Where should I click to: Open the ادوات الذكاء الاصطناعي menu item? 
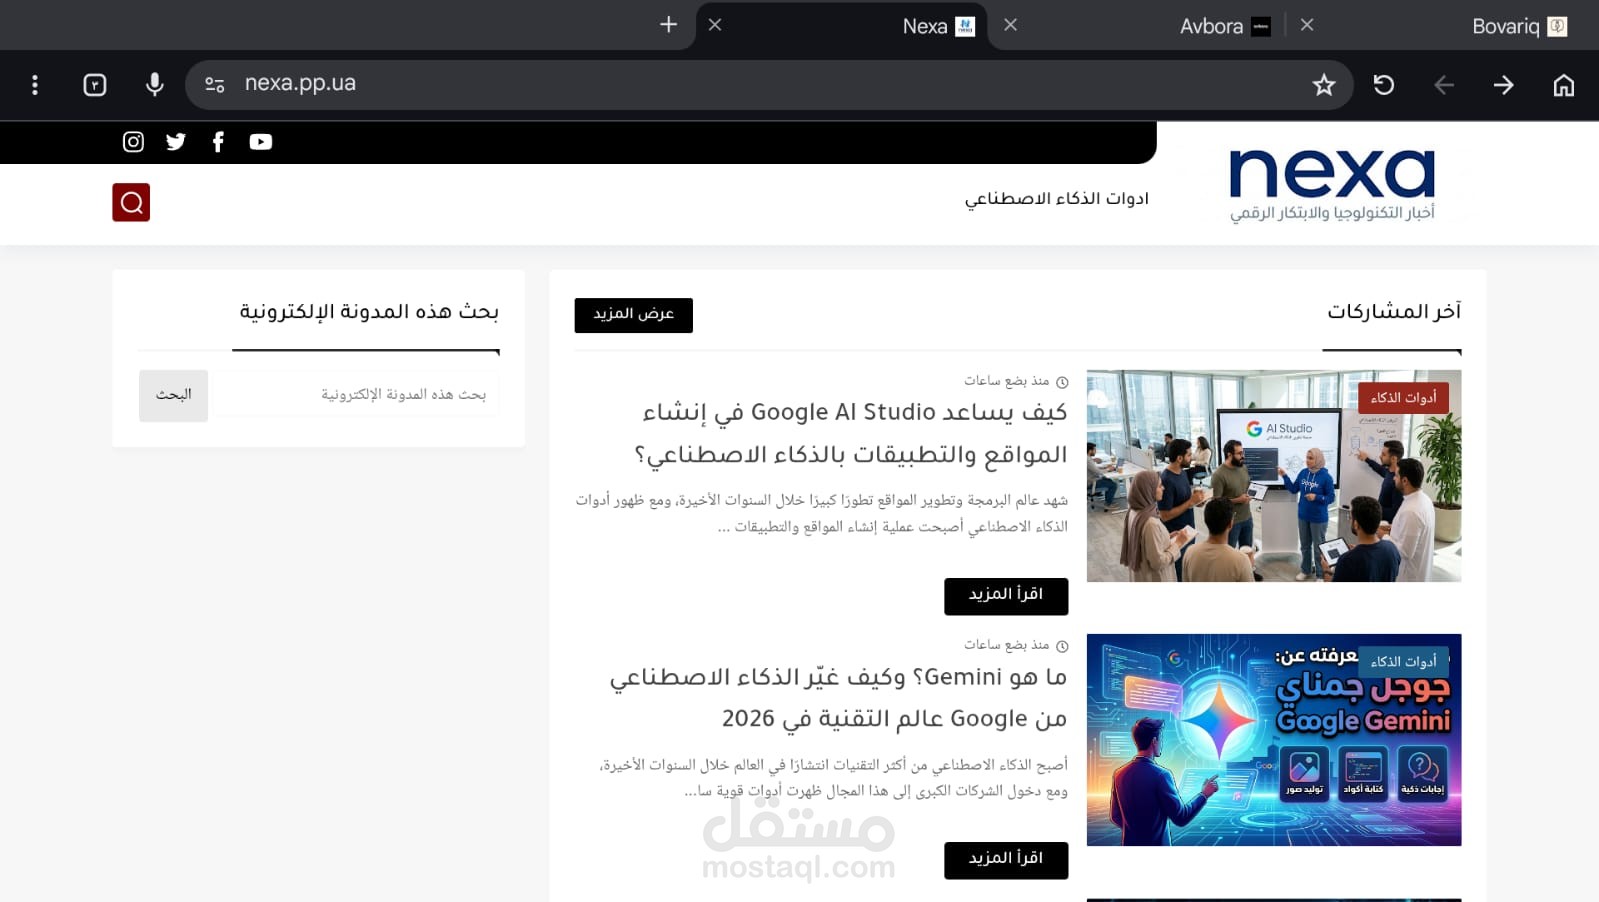1057,199
